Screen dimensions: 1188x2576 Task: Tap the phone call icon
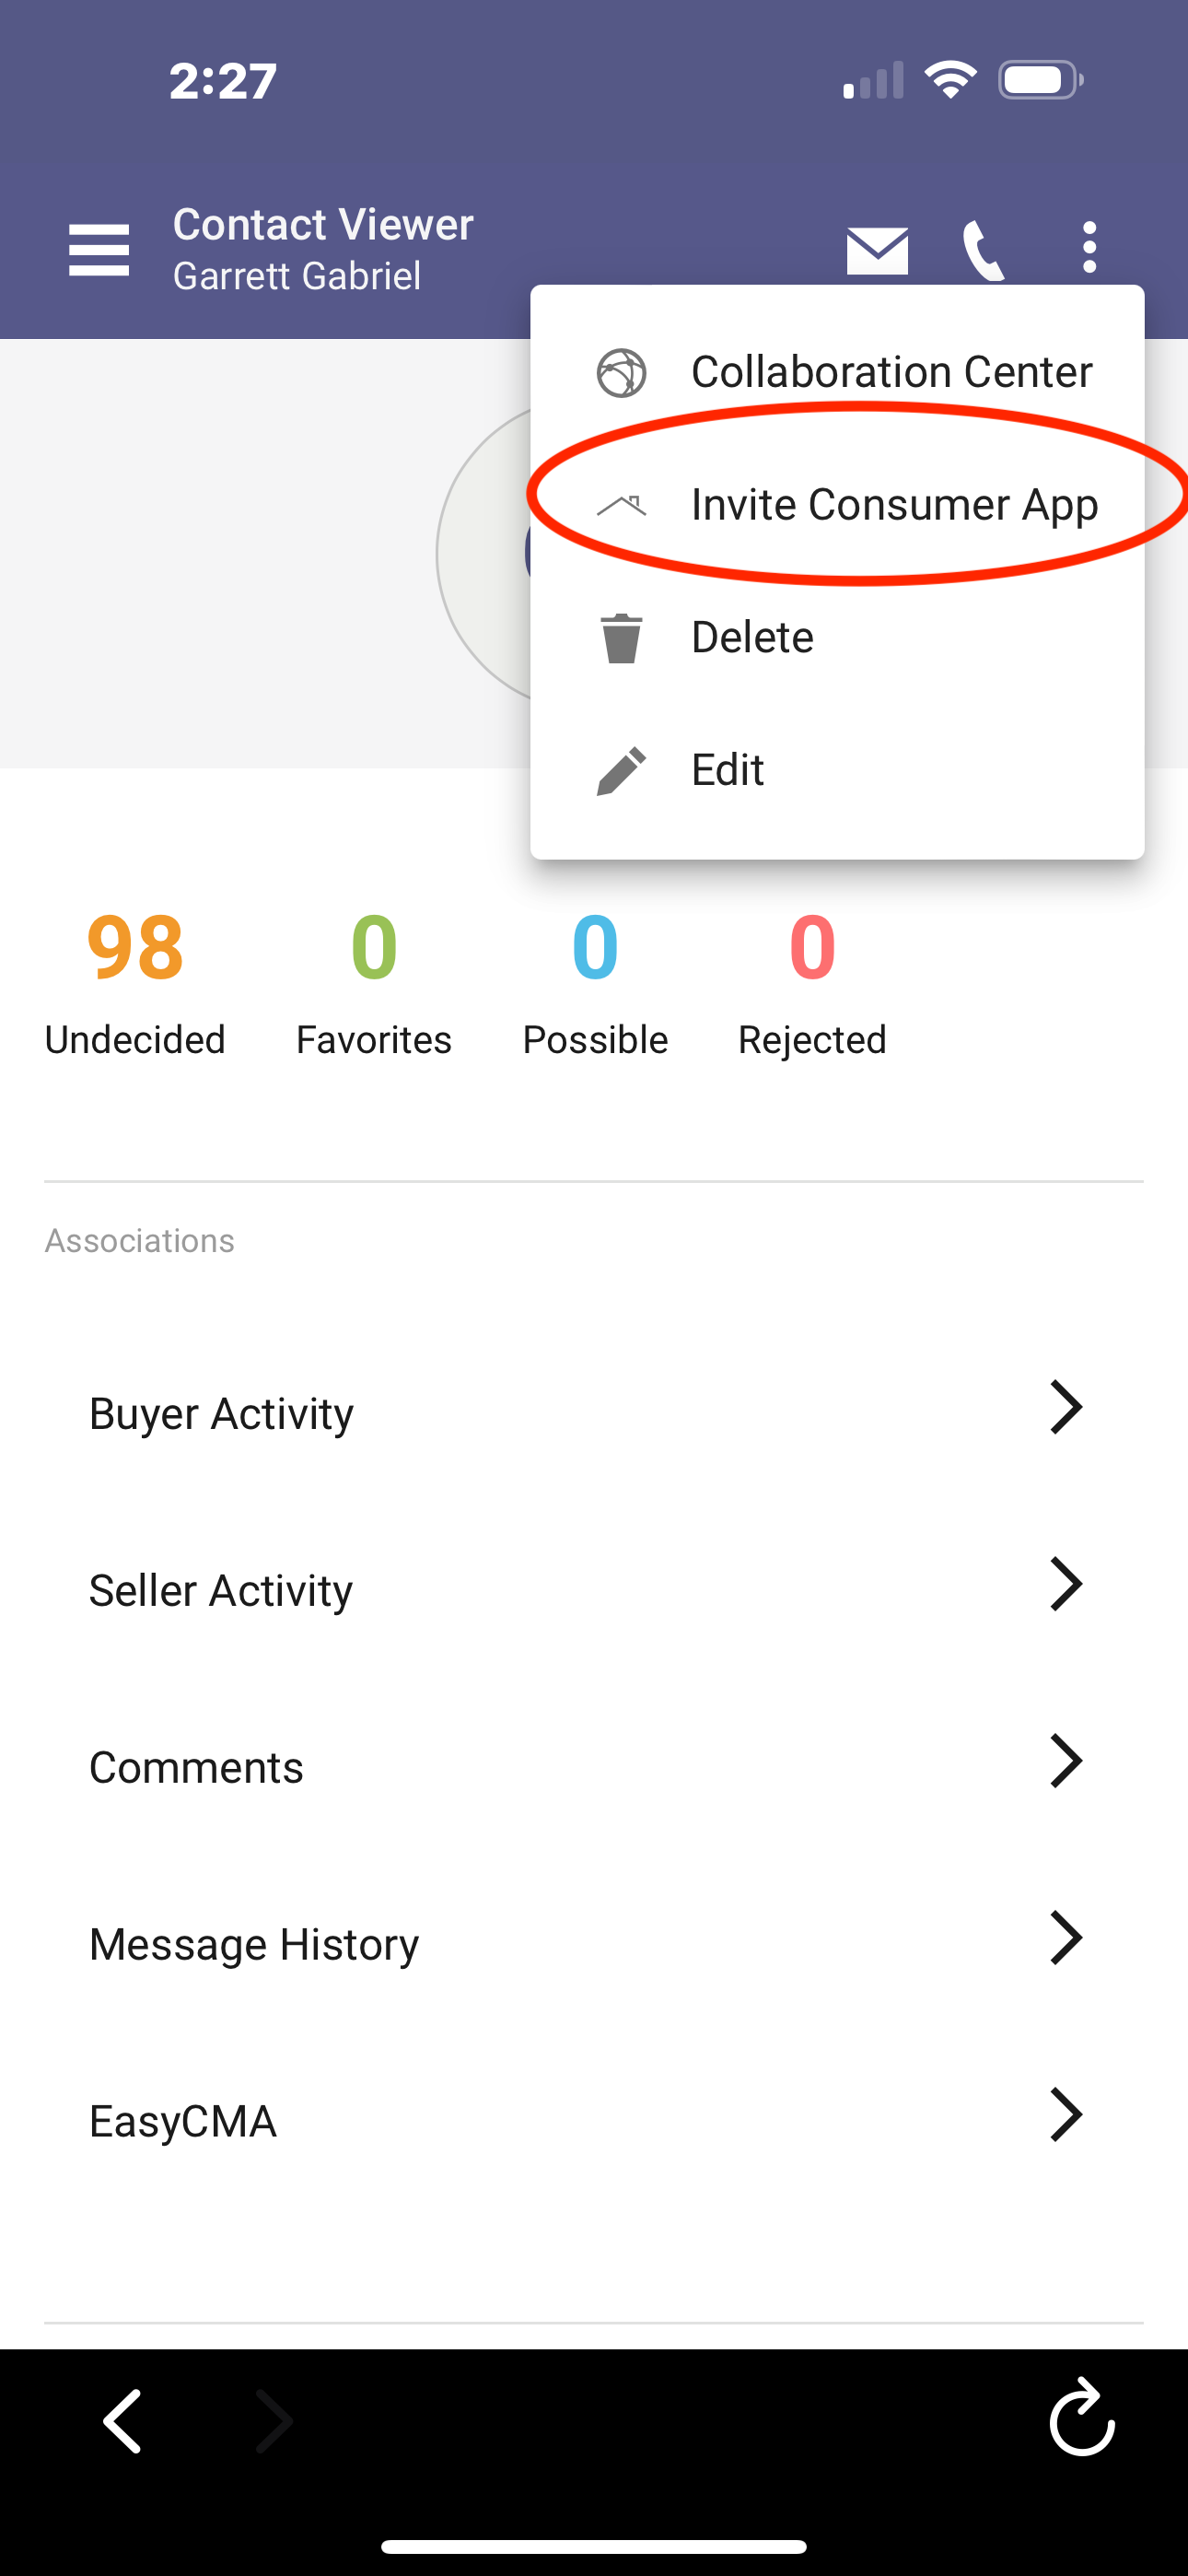pyautogui.click(x=983, y=250)
